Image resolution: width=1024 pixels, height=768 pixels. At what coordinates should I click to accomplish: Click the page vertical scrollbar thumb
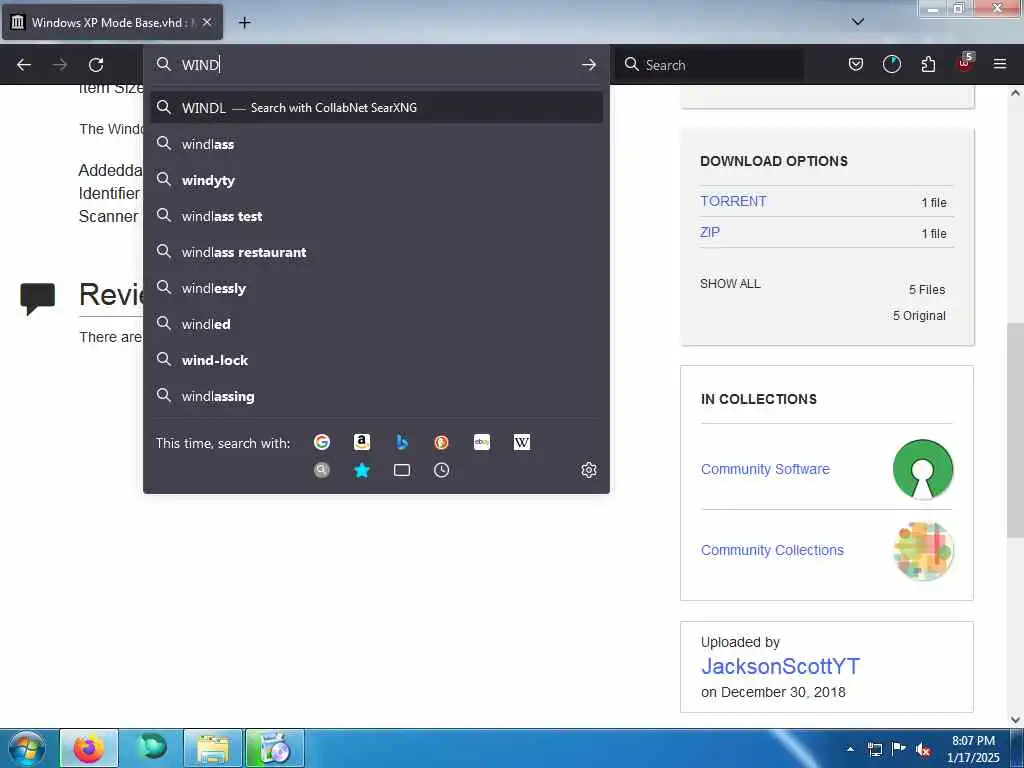click(1015, 430)
